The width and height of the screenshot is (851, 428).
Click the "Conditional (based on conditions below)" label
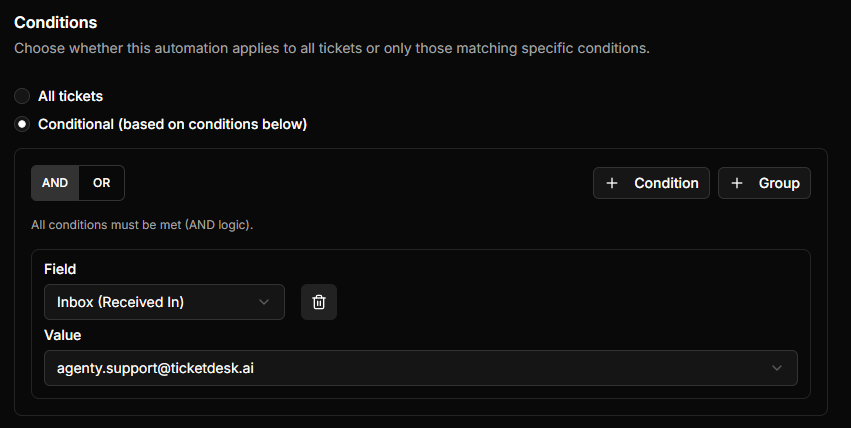[172, 125]
